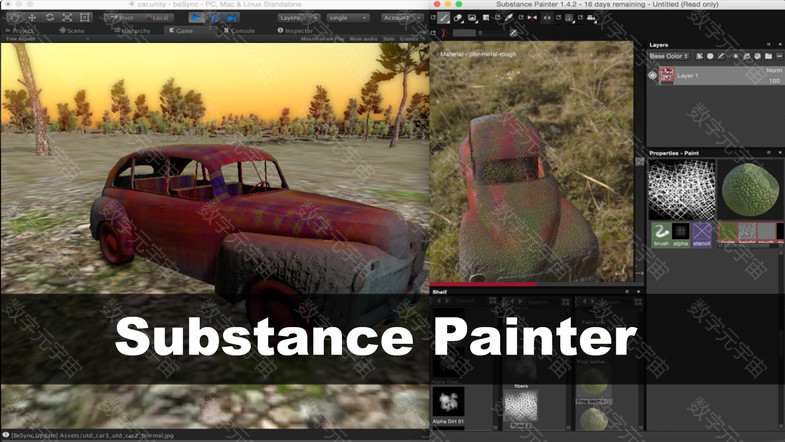The height and width of the screenshot is (442, 785).
Task: Click the diagonal brush icon in options bar
Action: click(x=513, y=33)
